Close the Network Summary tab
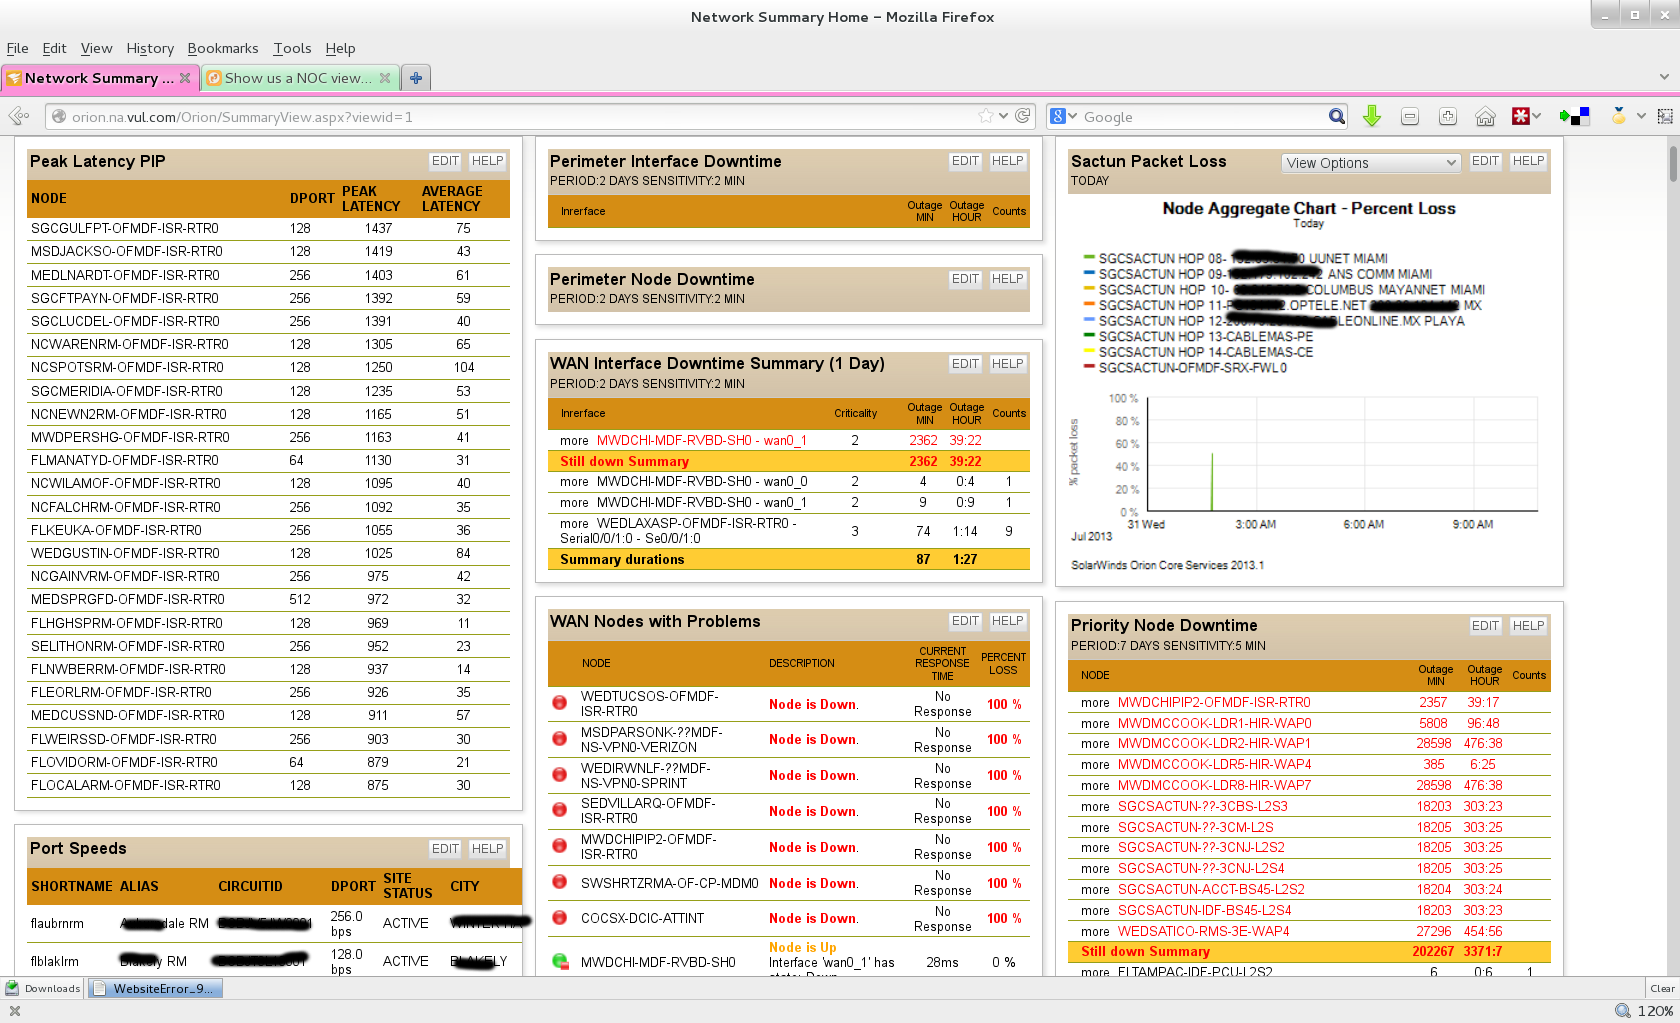The image size is (1680, 1023). coord(185,78)
